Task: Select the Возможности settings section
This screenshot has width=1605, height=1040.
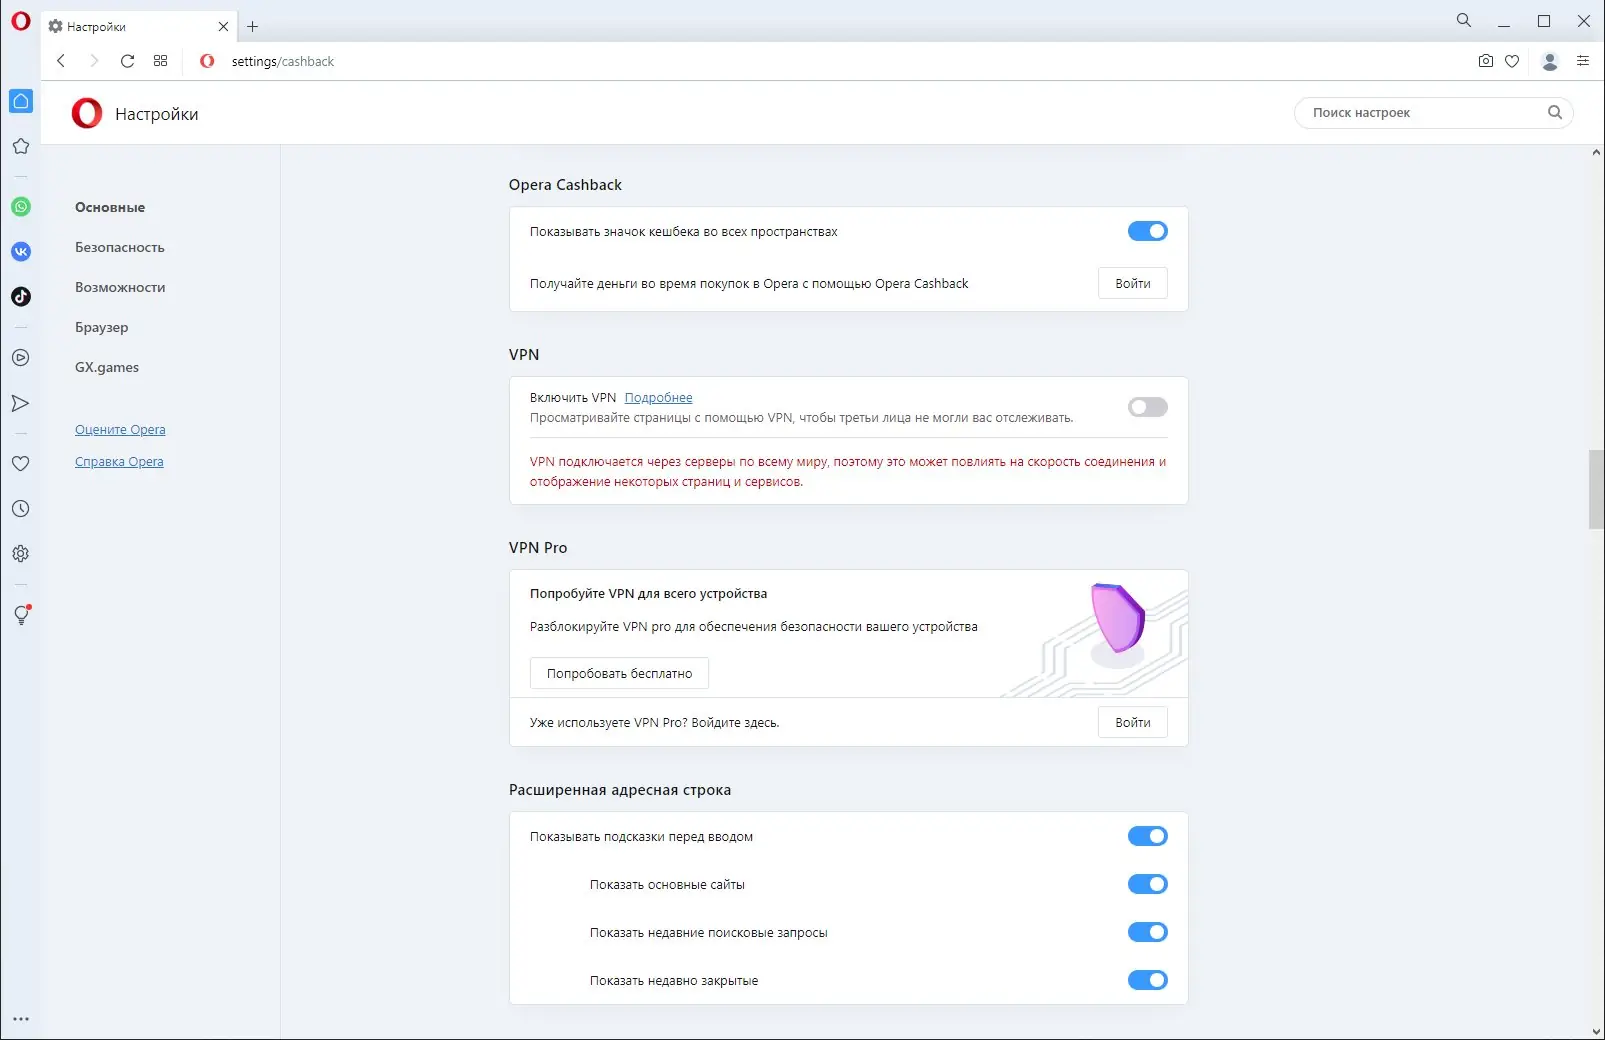Action: 120,287
